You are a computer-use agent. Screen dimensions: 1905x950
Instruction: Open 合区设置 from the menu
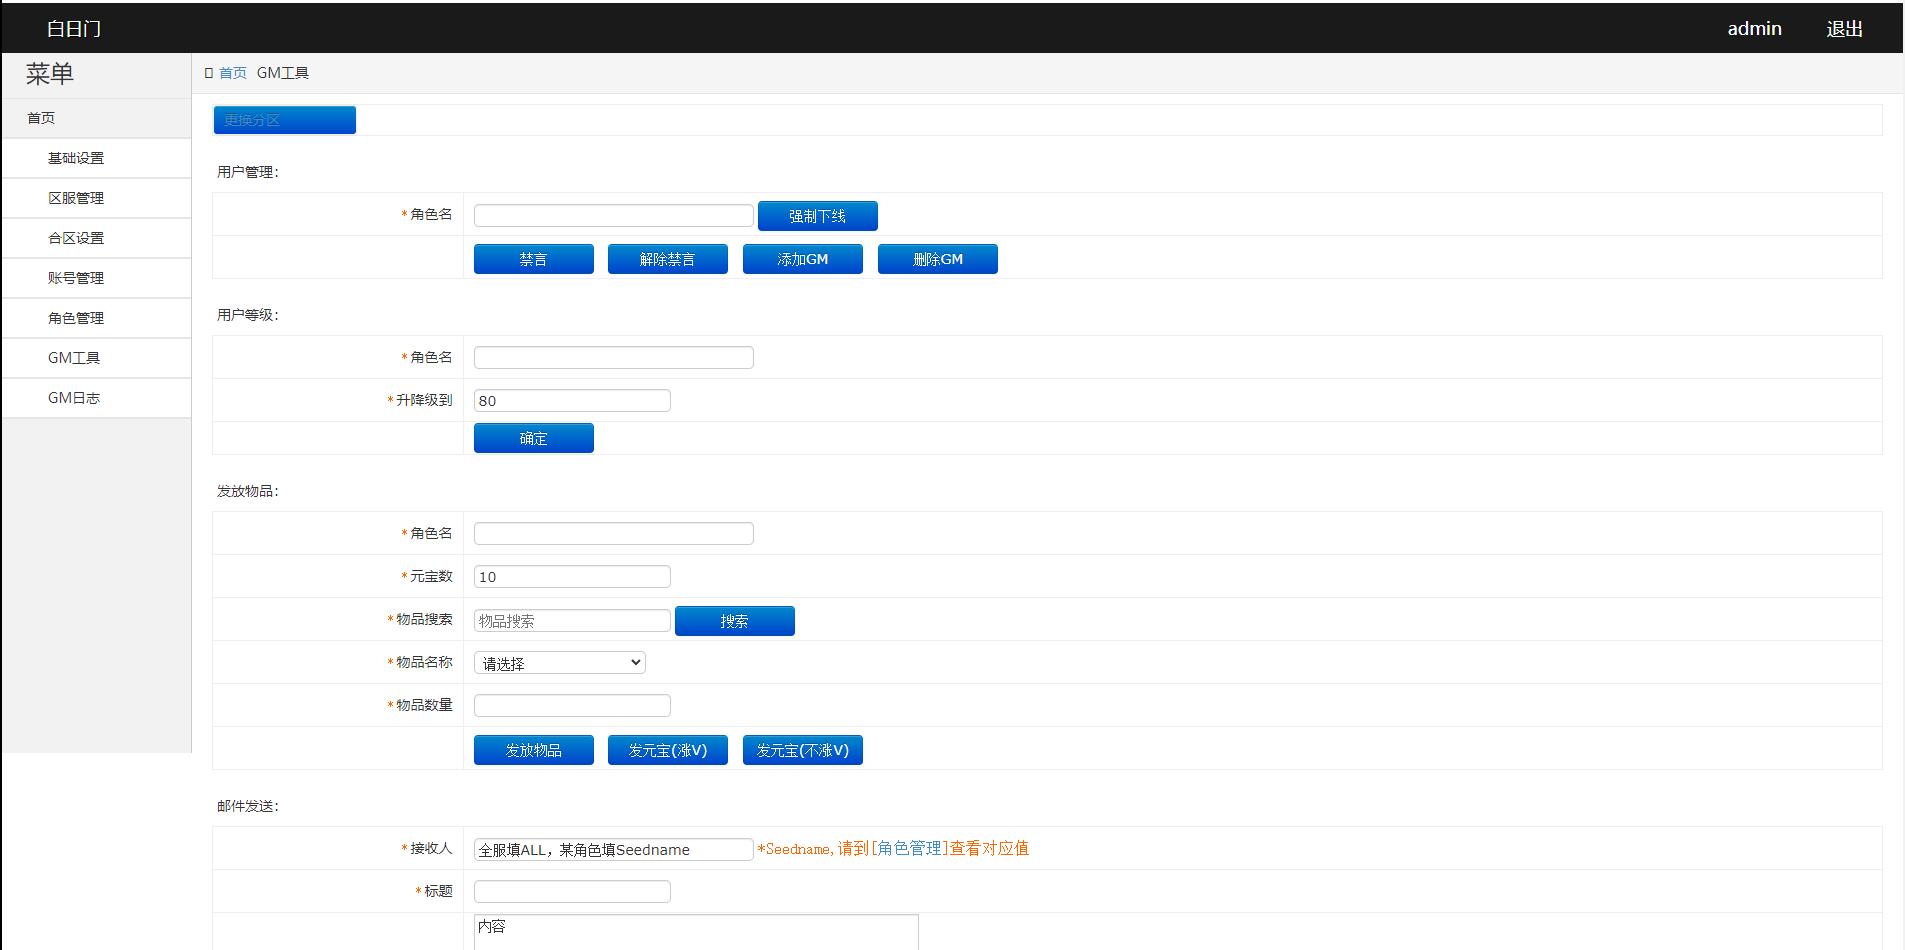click(x=75, y=237)
